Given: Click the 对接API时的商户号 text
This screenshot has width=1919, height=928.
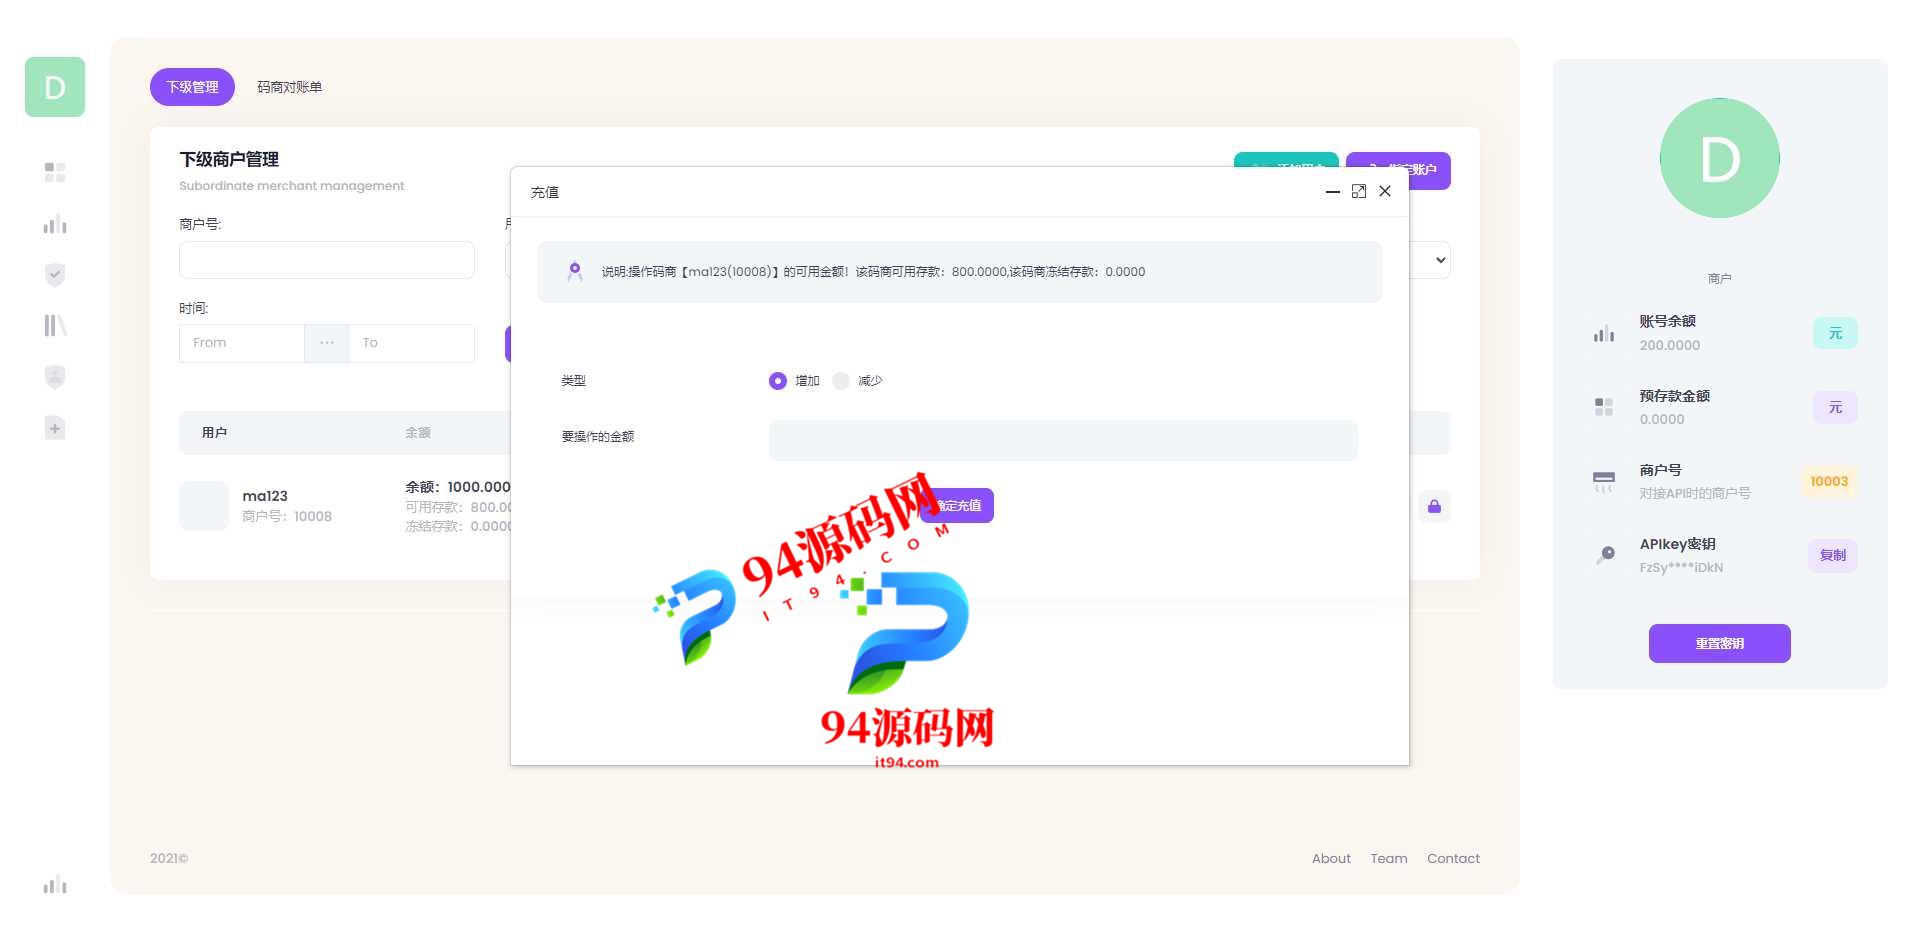Looking at the screenshot, I should 1695,493.
